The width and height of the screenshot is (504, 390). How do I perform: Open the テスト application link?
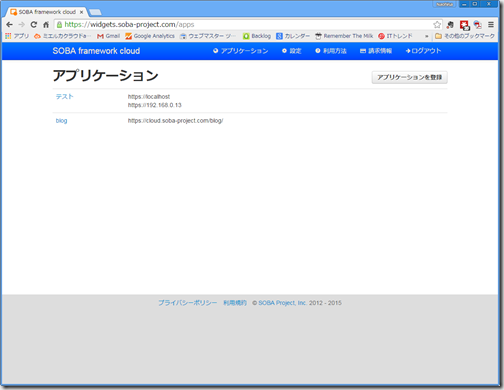pos(64,97)
